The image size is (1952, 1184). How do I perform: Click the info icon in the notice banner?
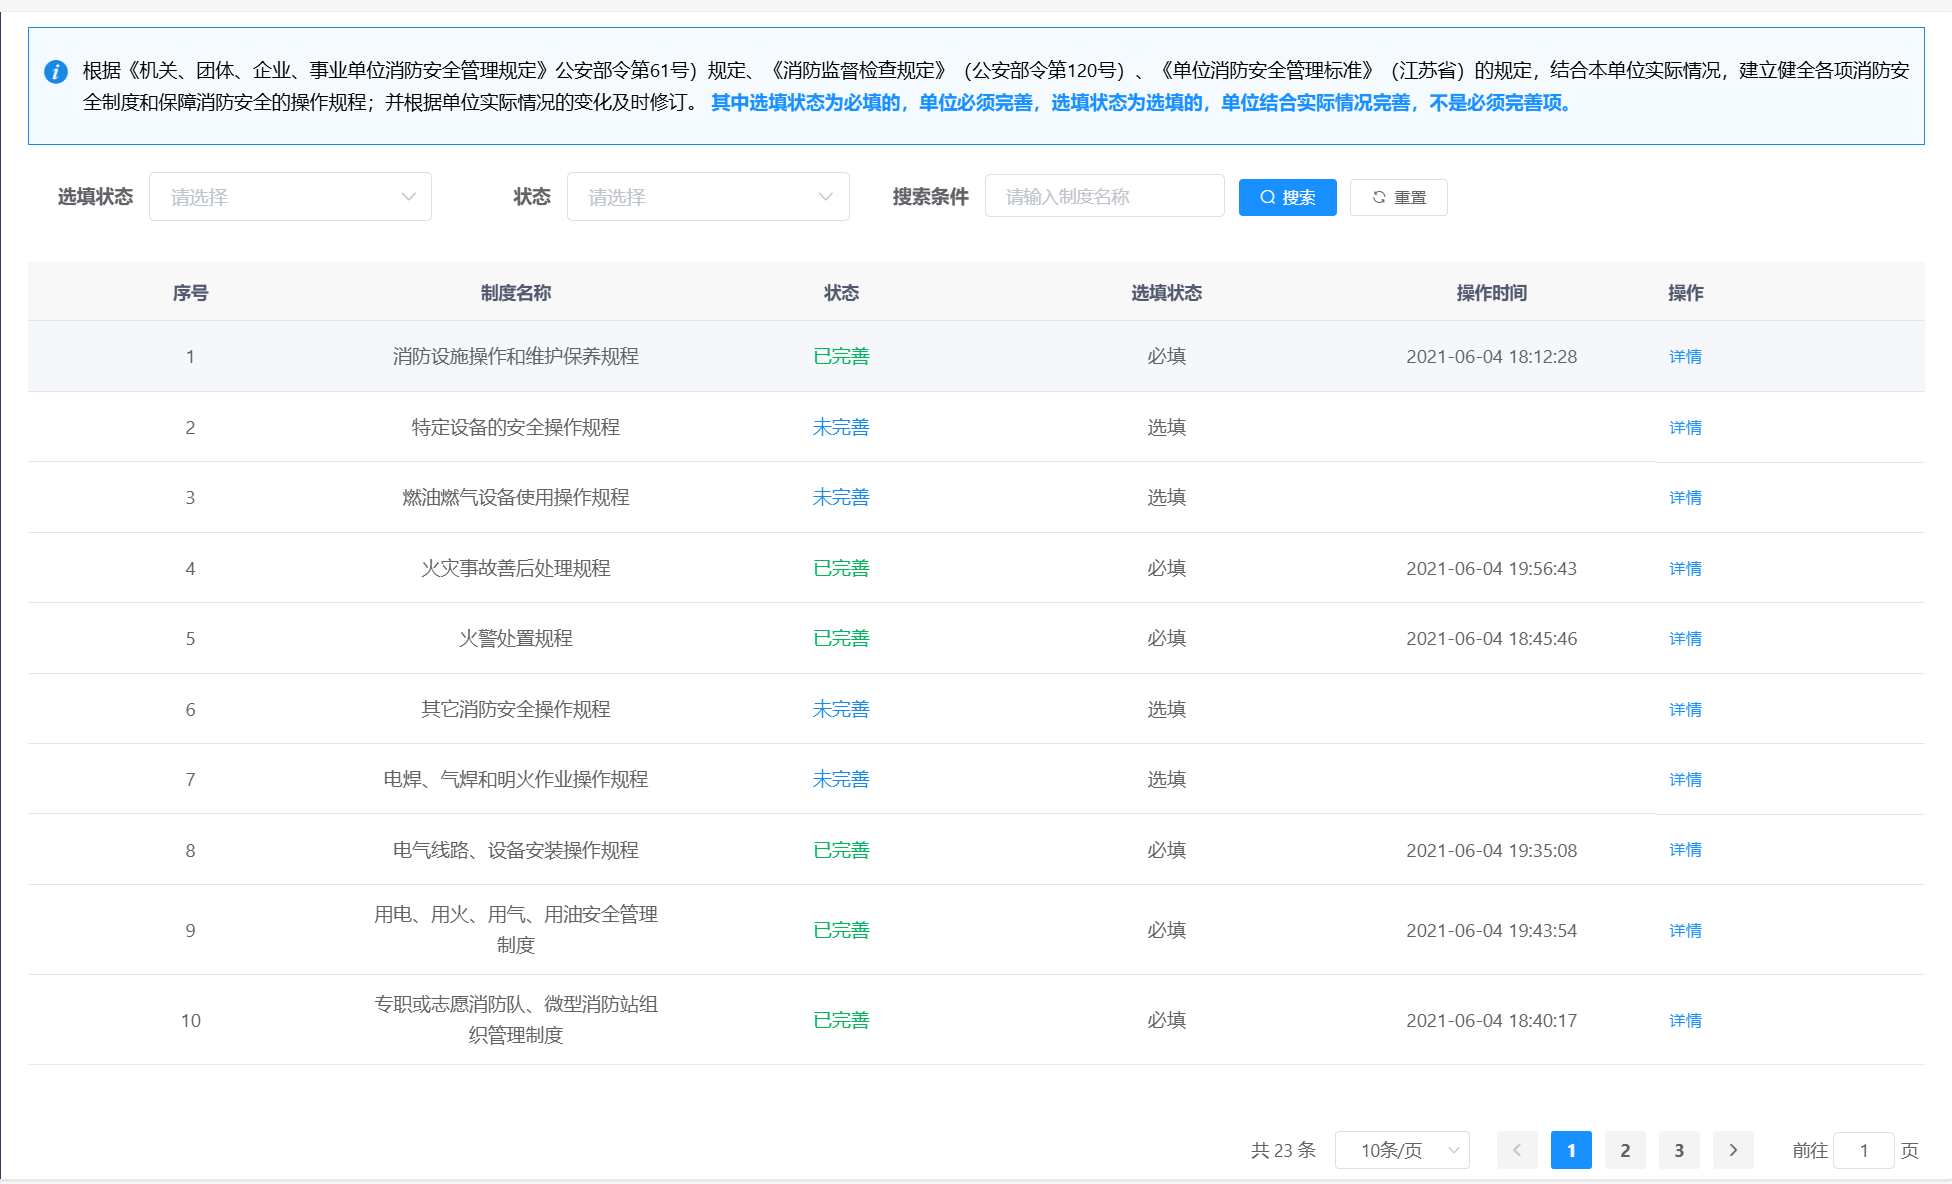(56, 72)
